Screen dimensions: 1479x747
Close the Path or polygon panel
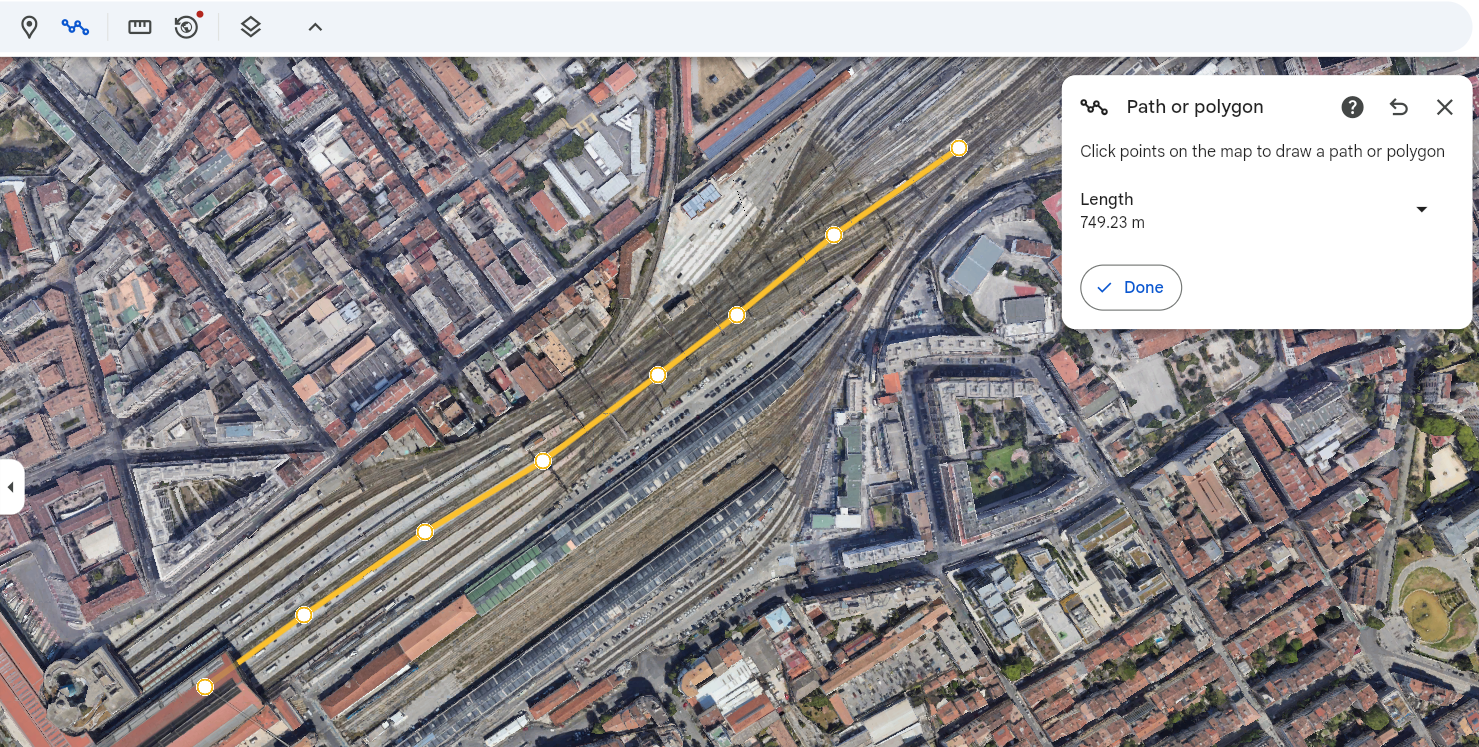[x=1444, y=107]
